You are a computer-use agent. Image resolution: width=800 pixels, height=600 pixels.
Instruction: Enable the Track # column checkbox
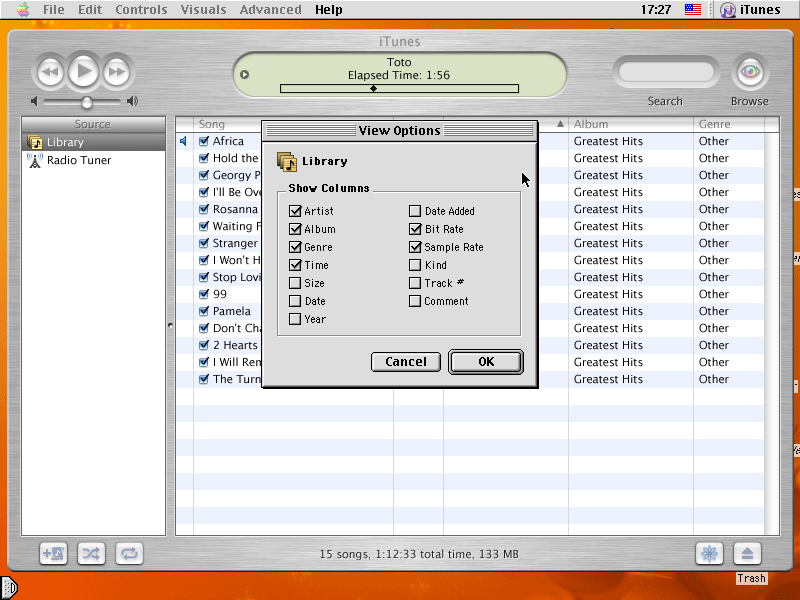pyautogui.click(x=415, y=283)
